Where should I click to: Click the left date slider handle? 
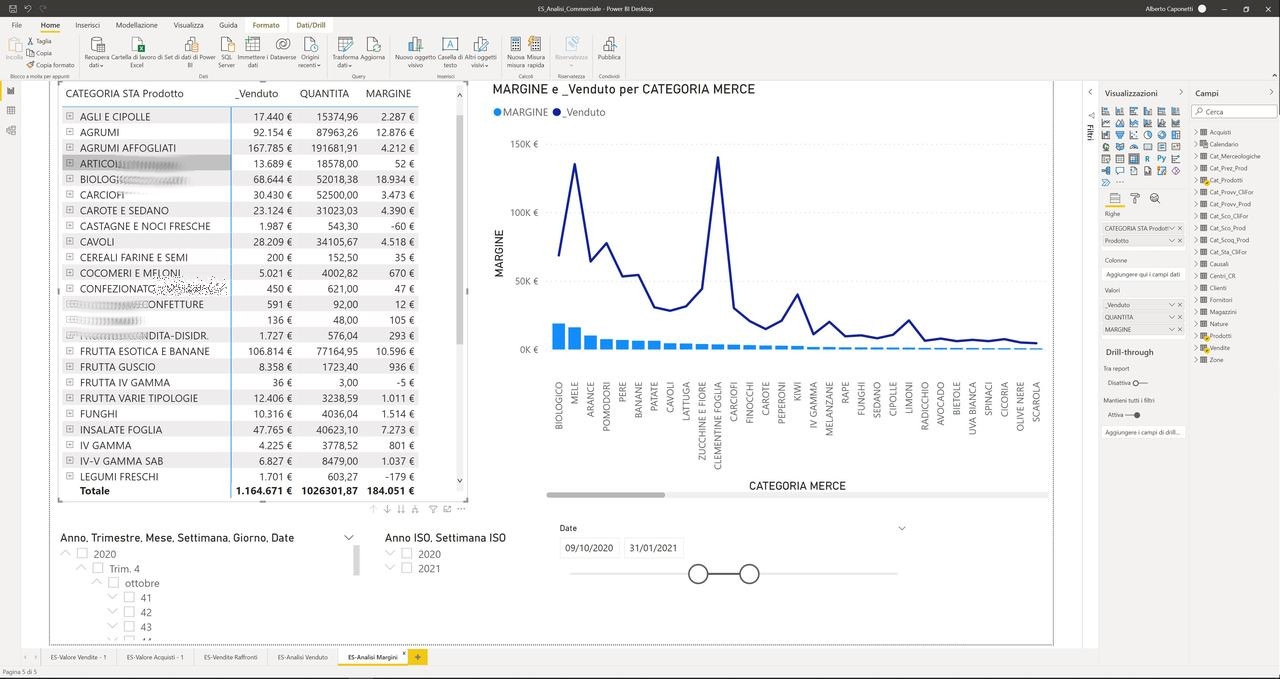click(x=698, y=573)
